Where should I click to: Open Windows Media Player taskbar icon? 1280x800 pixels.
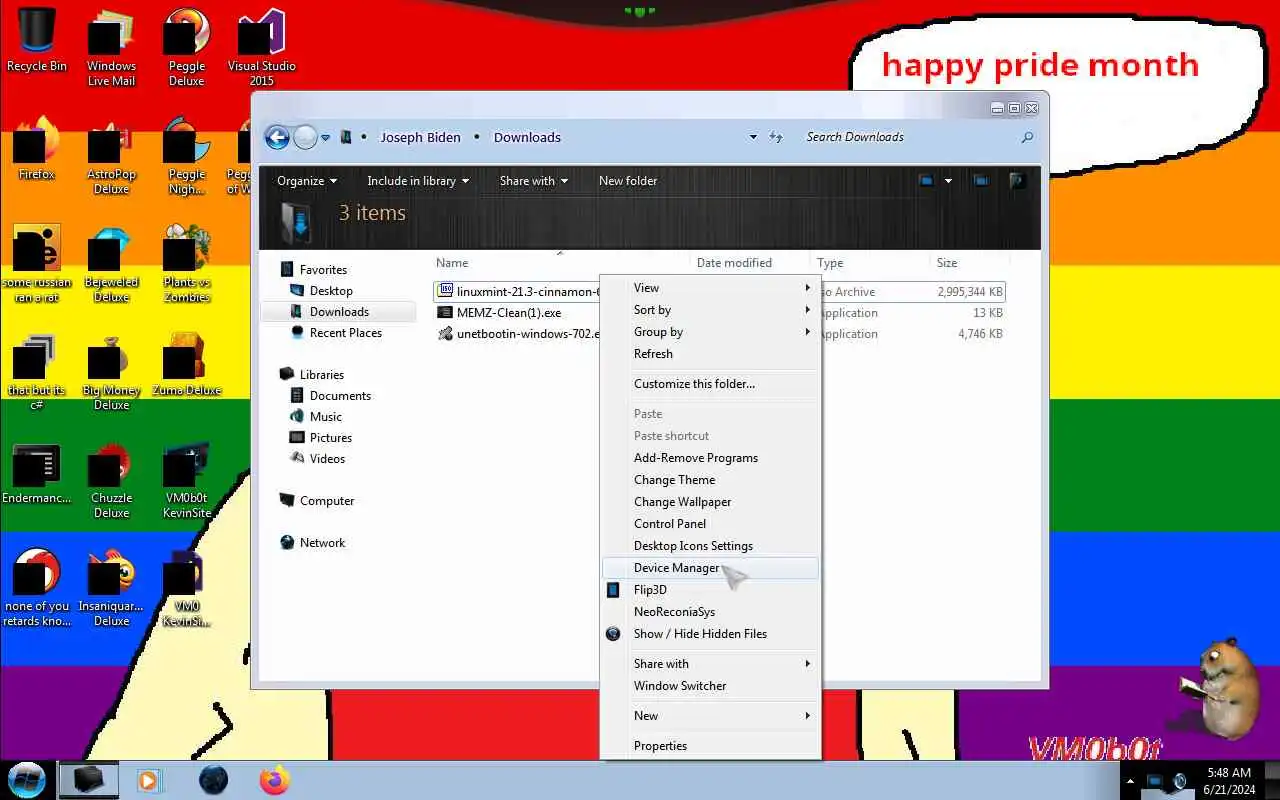149,780
